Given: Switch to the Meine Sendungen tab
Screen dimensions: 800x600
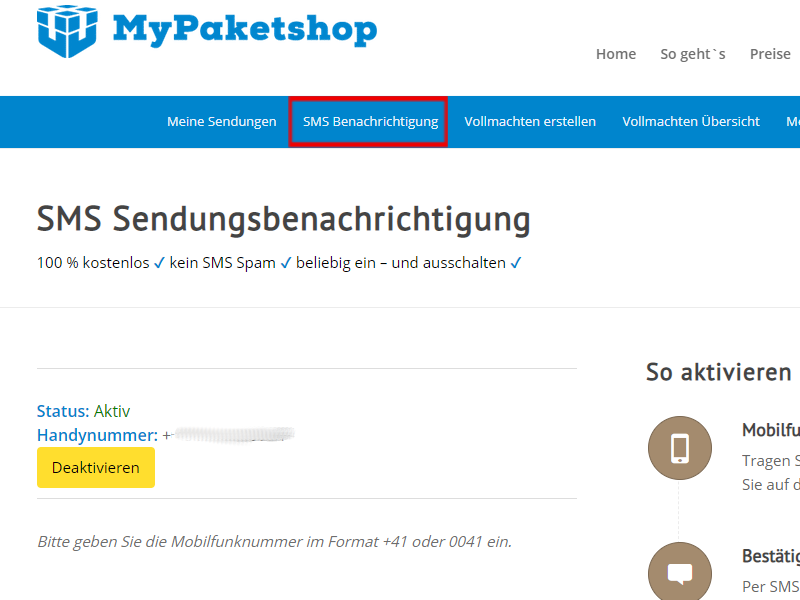Looking at the screenshot, I should point(221,122).
